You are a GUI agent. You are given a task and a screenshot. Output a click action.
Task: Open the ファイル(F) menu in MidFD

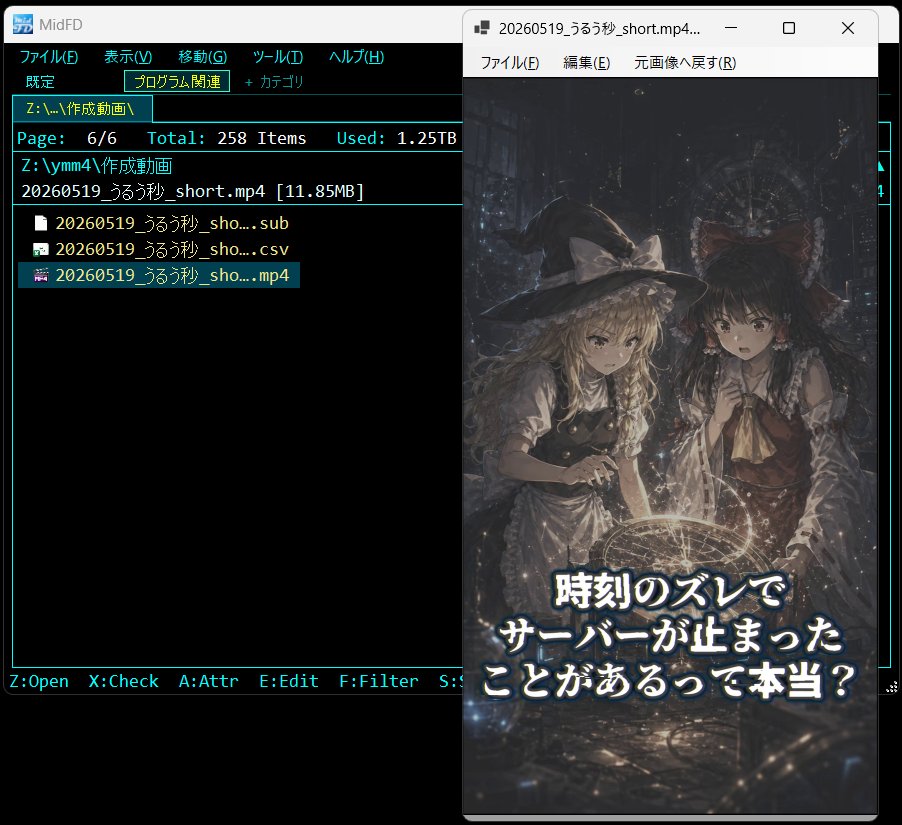[49, 57]
